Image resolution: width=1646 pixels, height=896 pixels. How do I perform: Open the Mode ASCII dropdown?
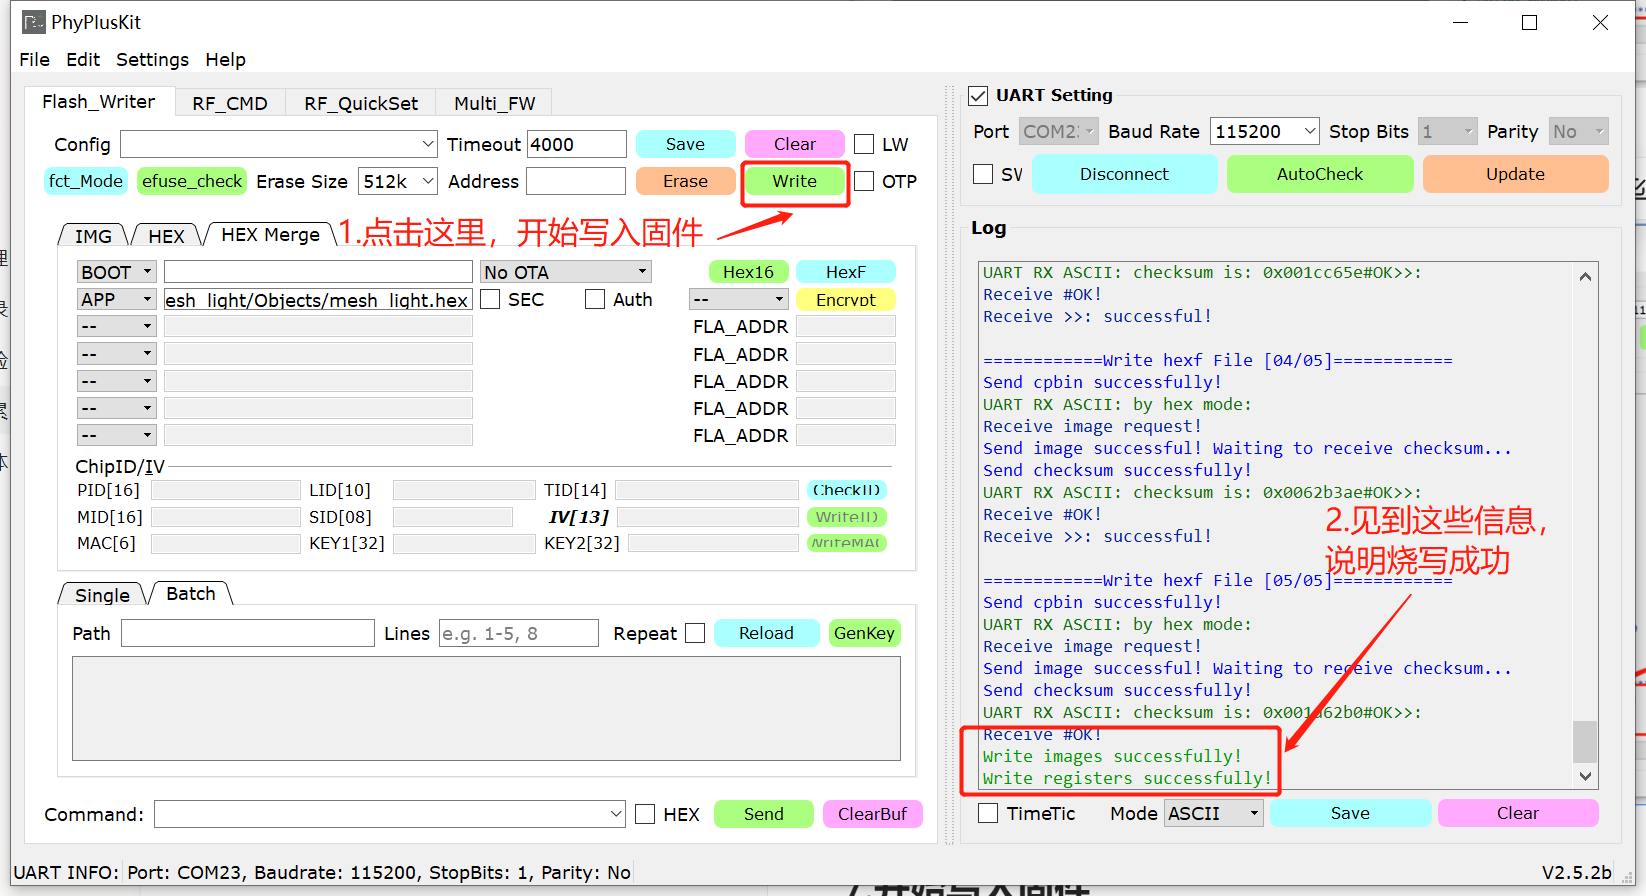click(x=1215, y=813)
